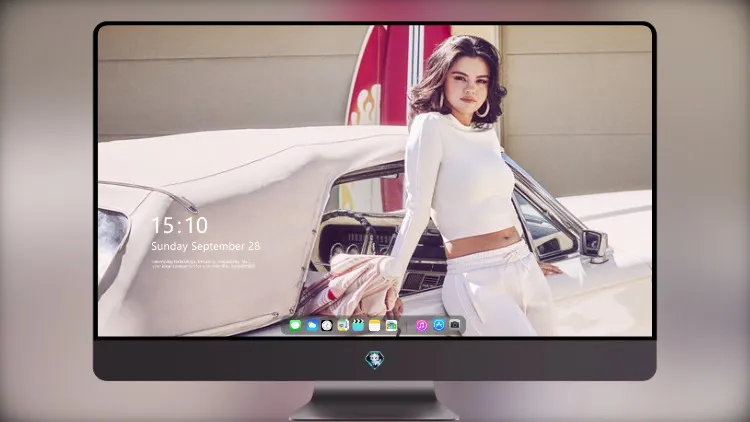
Task: Click the logo badge on monitor chin
Action: (x=375, y=359)
